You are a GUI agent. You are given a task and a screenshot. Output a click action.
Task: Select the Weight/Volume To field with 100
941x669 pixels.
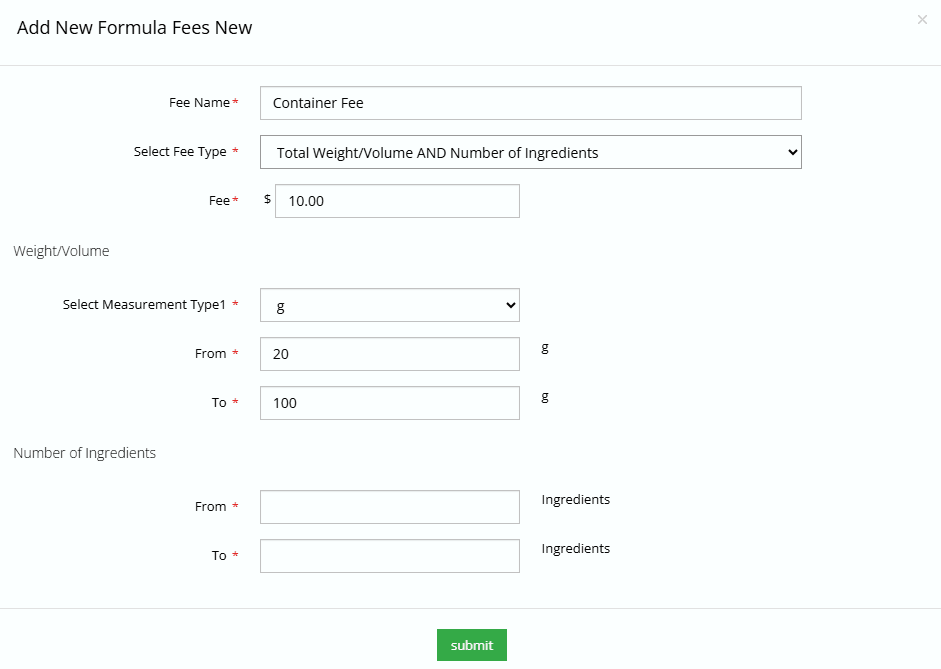pyautogui.click(x=389, y=403)
